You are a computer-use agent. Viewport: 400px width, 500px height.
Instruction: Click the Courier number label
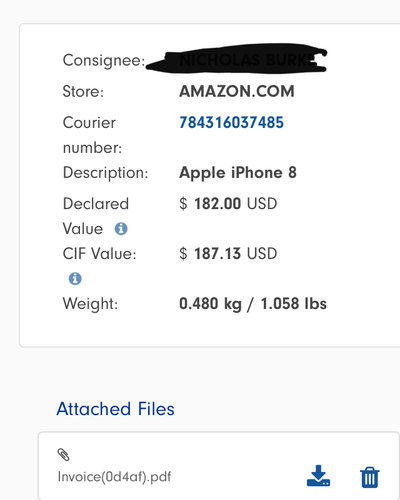tap(92, 135)
